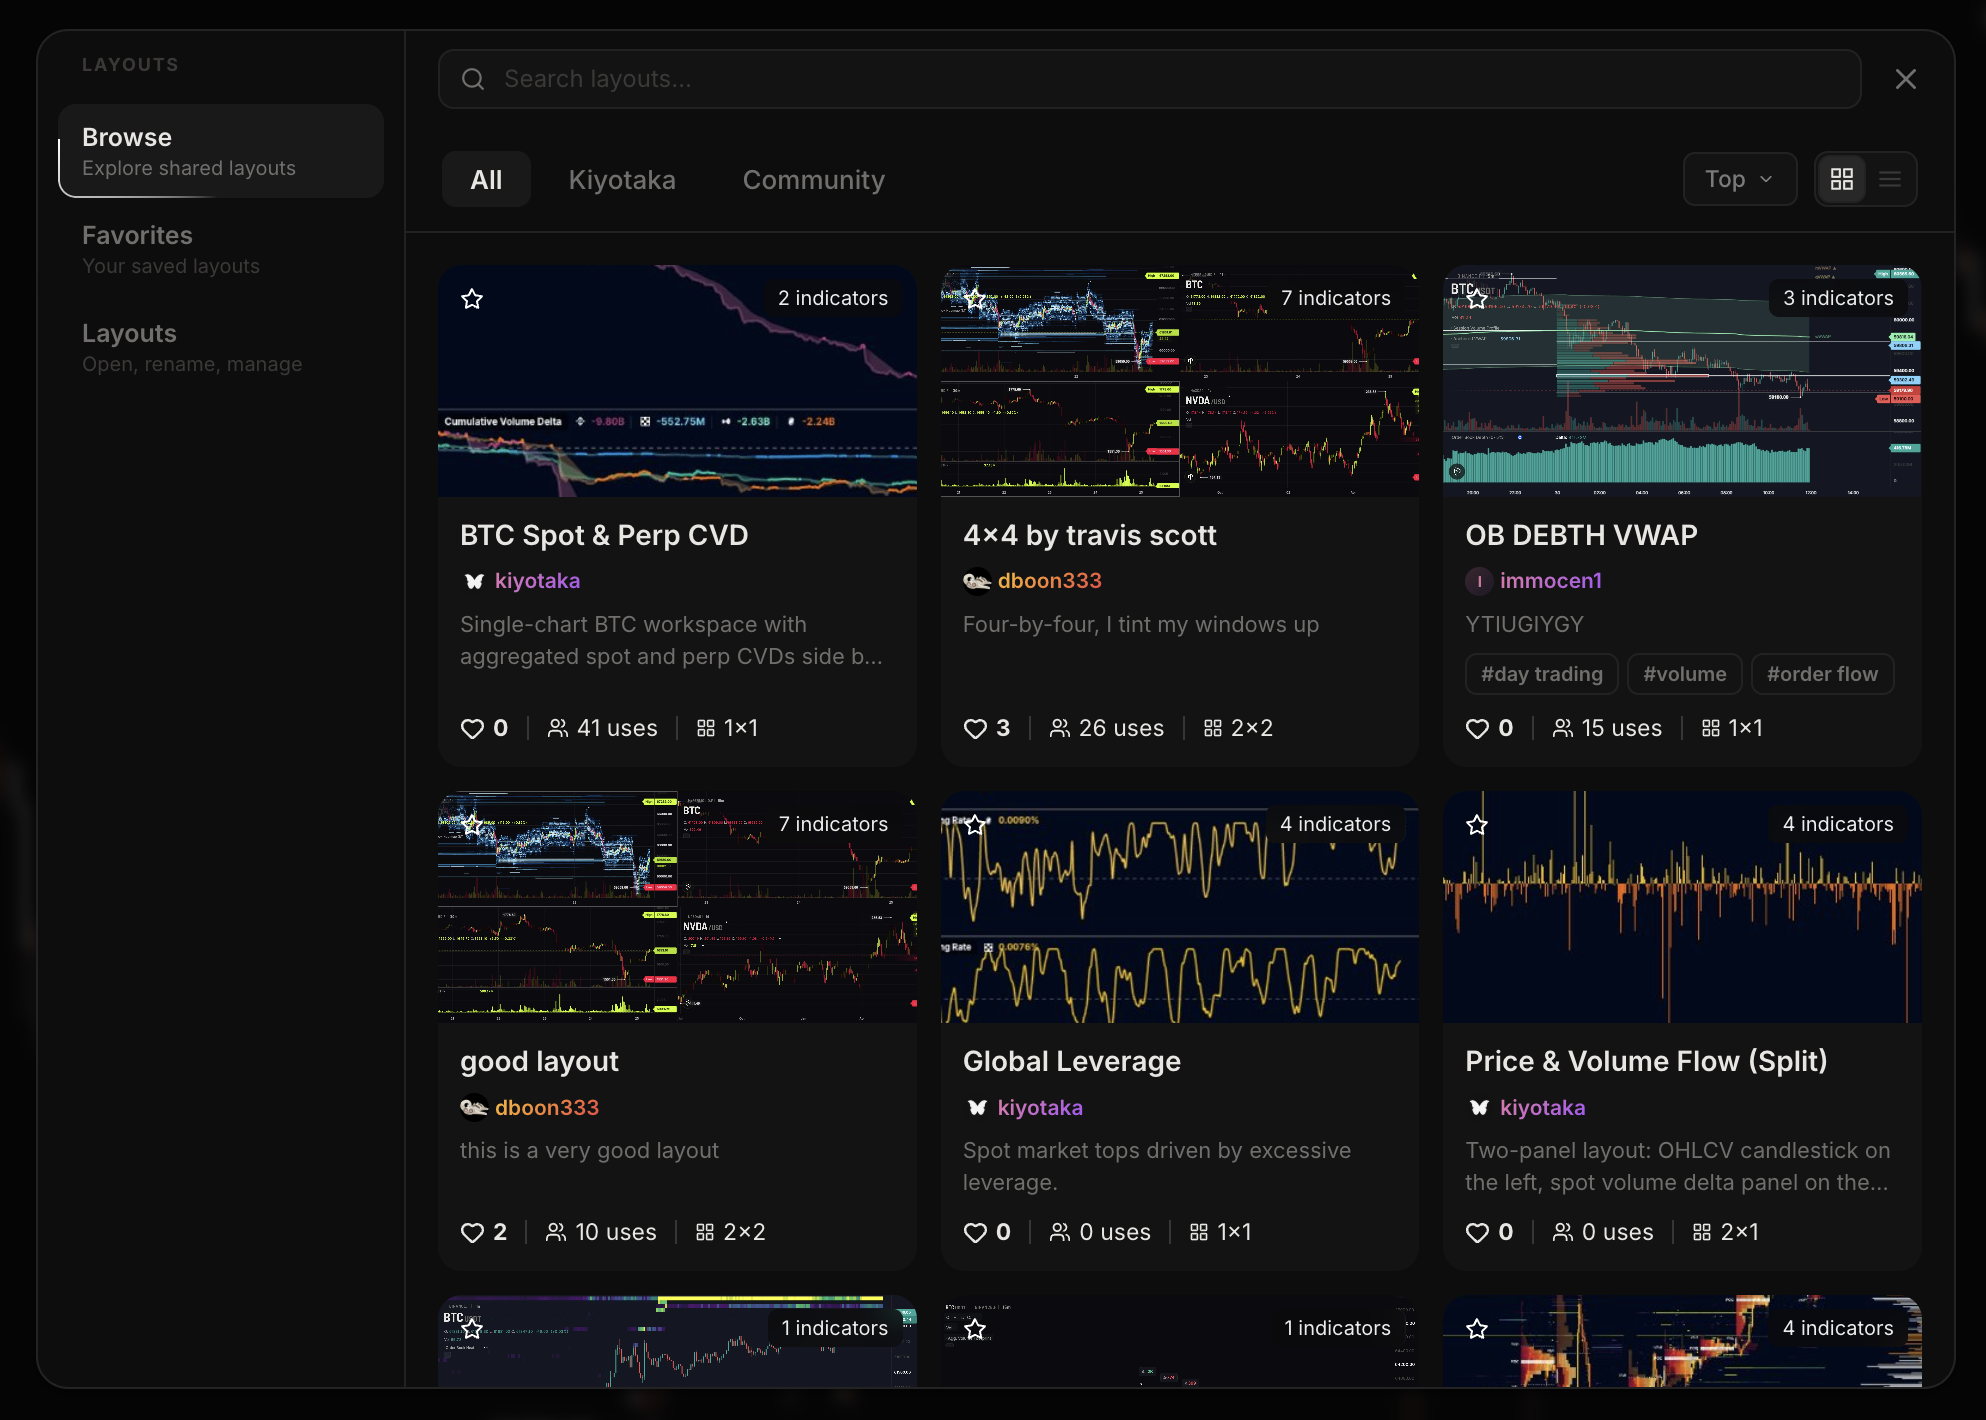Screen dimensions: 1986x1420
Task: Click the #order flow tag
Action: click(x=1822, y=675)
